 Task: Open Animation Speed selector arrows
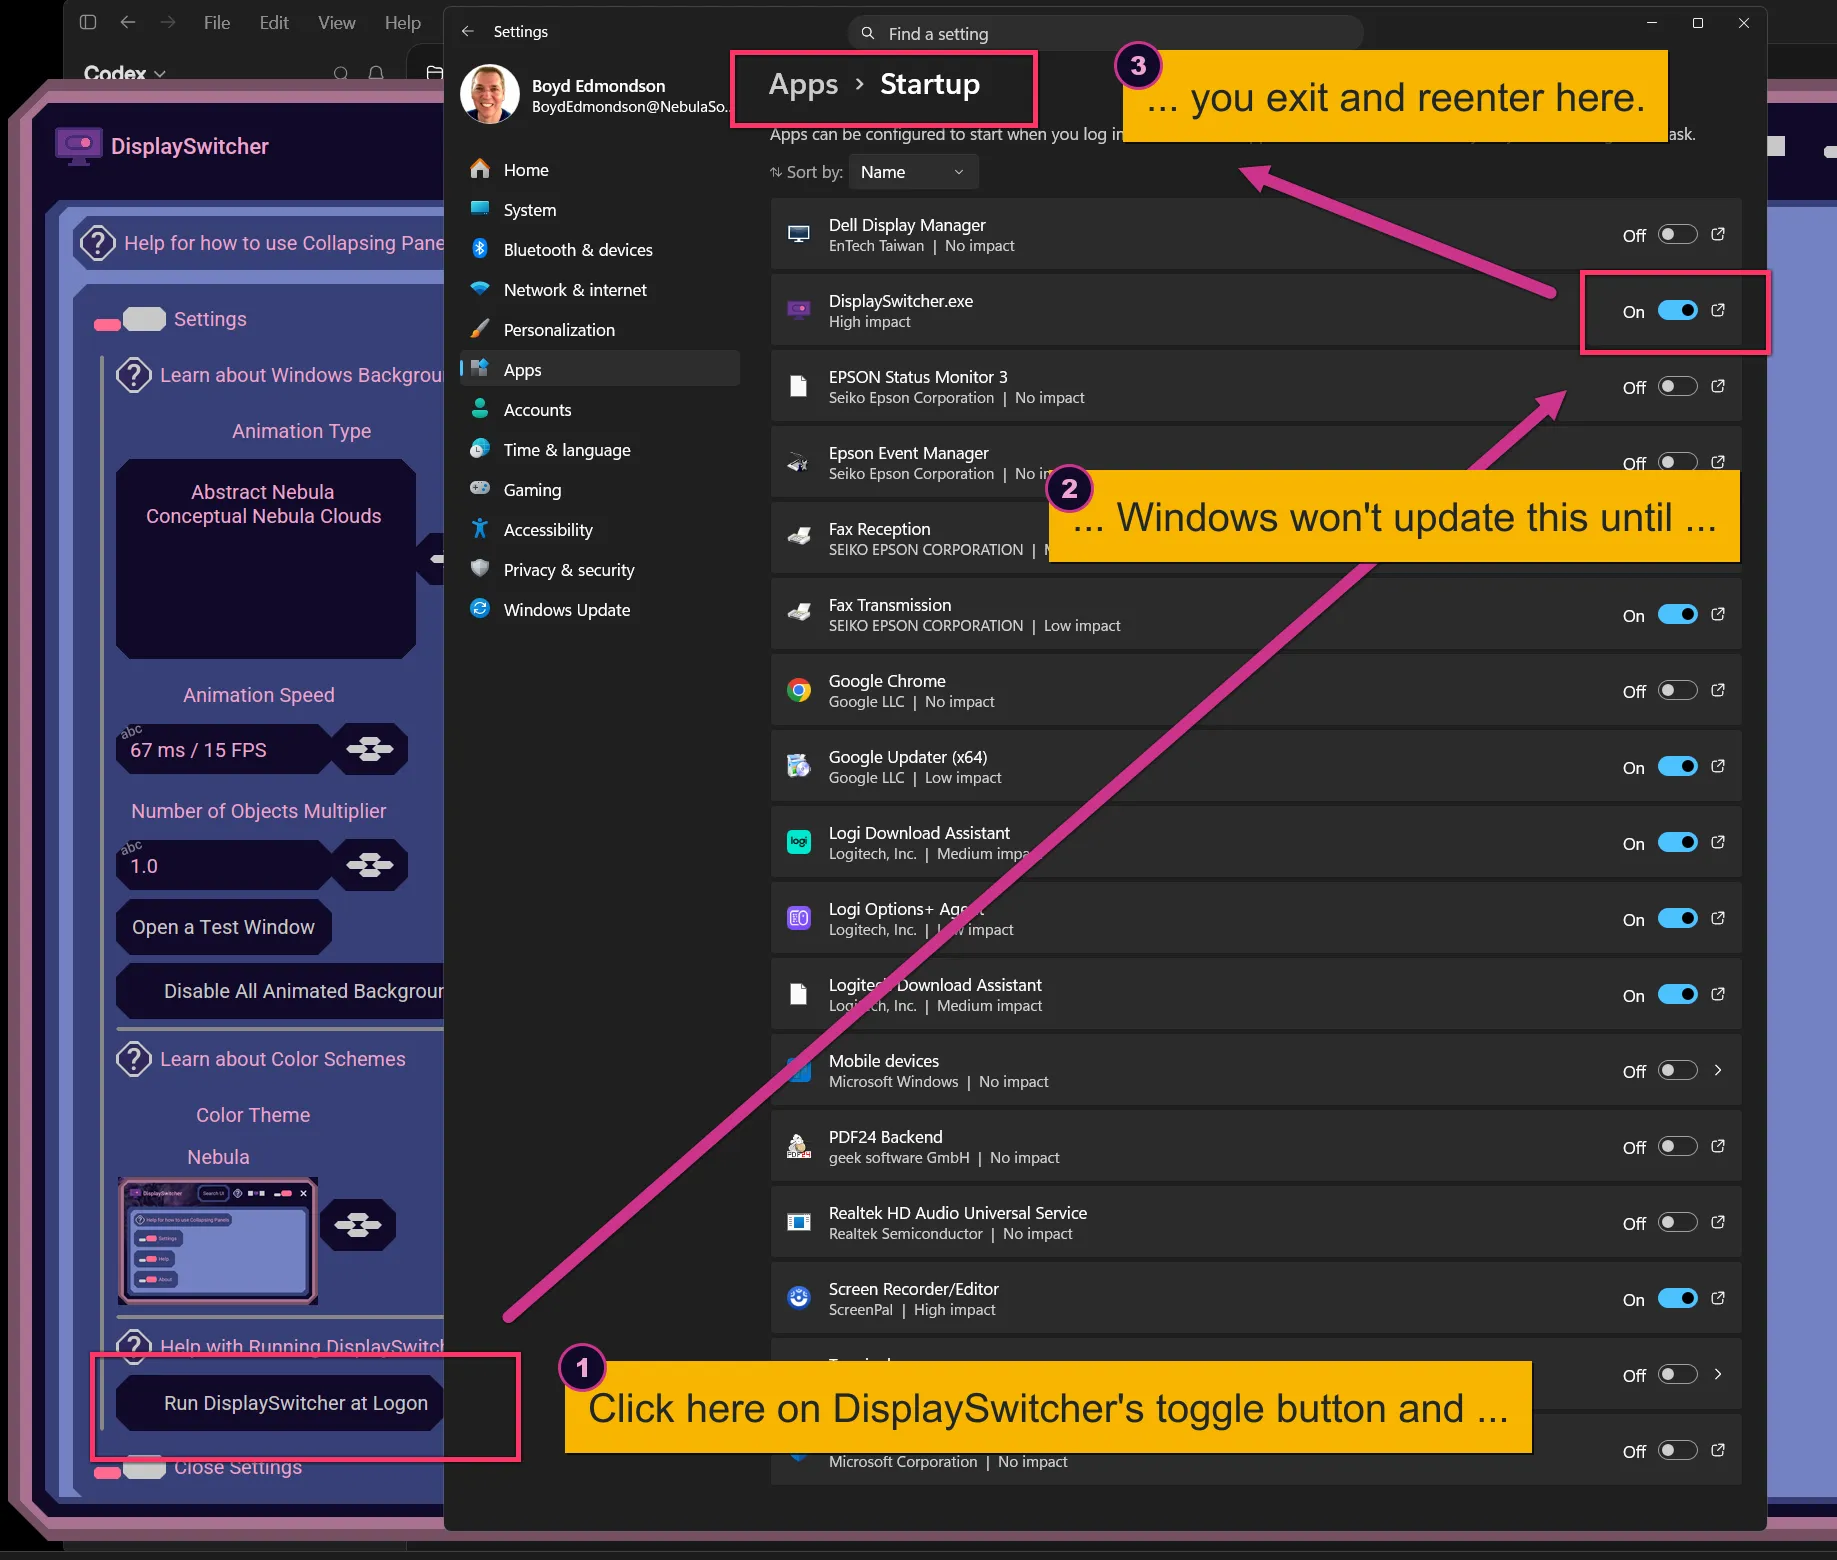[x=370, y=749]
